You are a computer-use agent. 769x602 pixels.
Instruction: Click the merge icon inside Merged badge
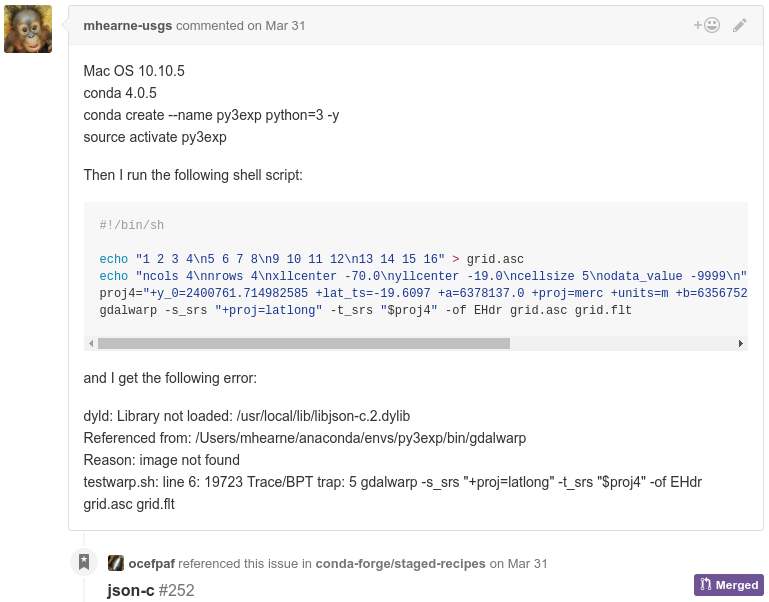coord(706,584)
